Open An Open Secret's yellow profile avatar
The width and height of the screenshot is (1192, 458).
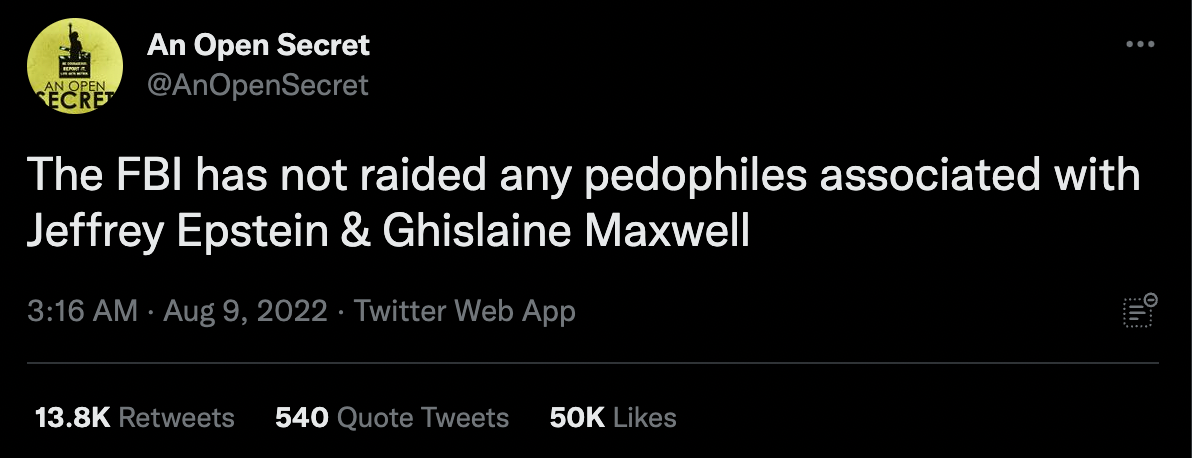click(74, 65)
